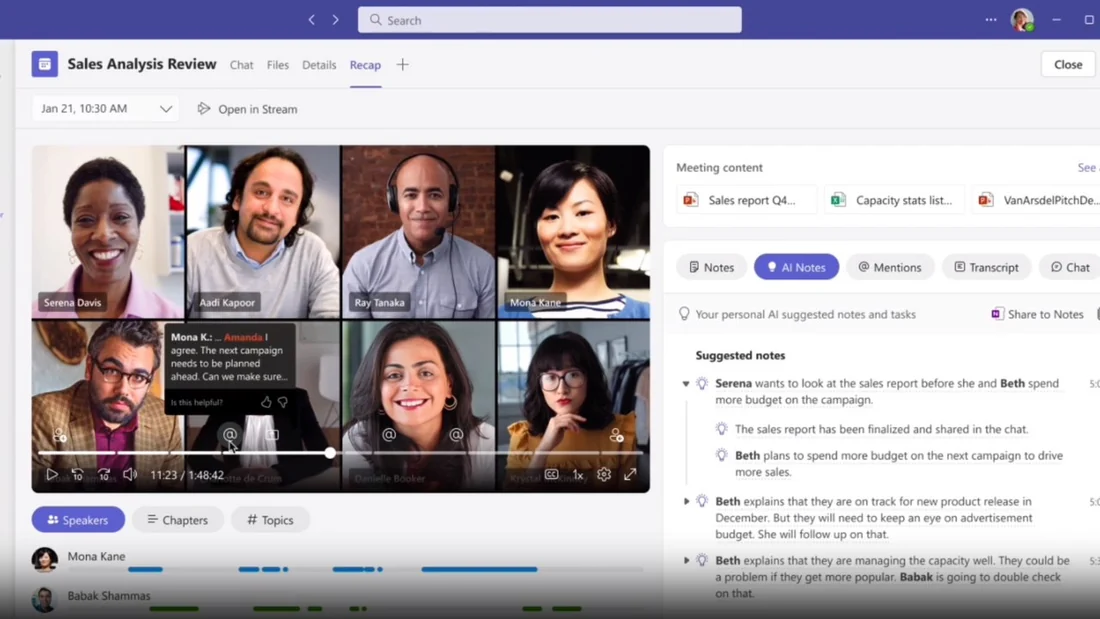Switch to the Files tab
The height and width of the screenshot is (619, 1100).
(x=278, y=65)
